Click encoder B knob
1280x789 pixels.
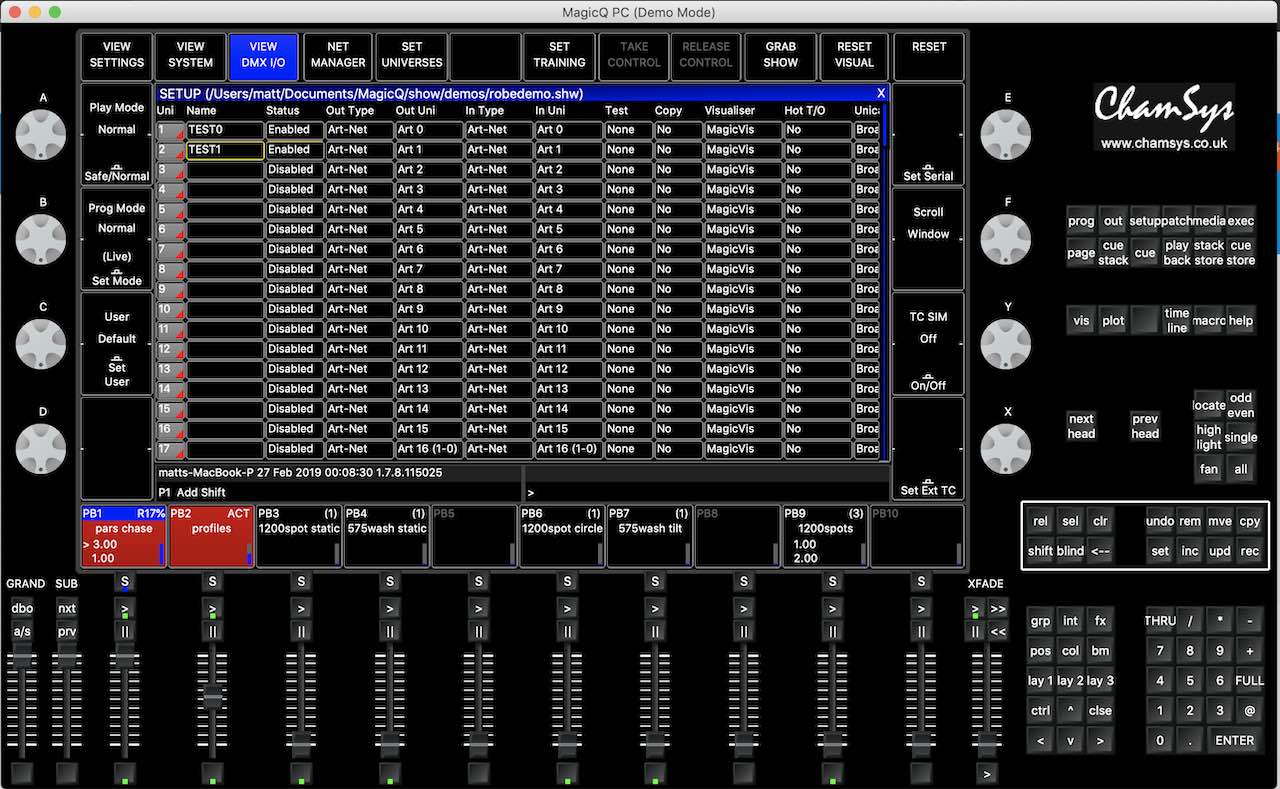pos(42,238)
